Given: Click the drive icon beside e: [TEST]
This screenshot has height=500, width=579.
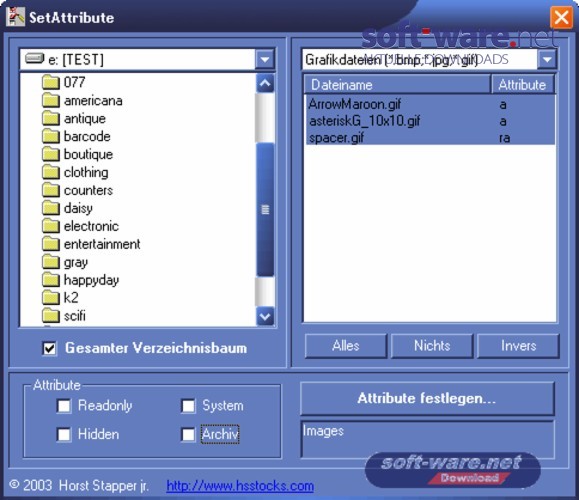Looking at the screenshot, I should pyautogui.click(x=35, y=58).
